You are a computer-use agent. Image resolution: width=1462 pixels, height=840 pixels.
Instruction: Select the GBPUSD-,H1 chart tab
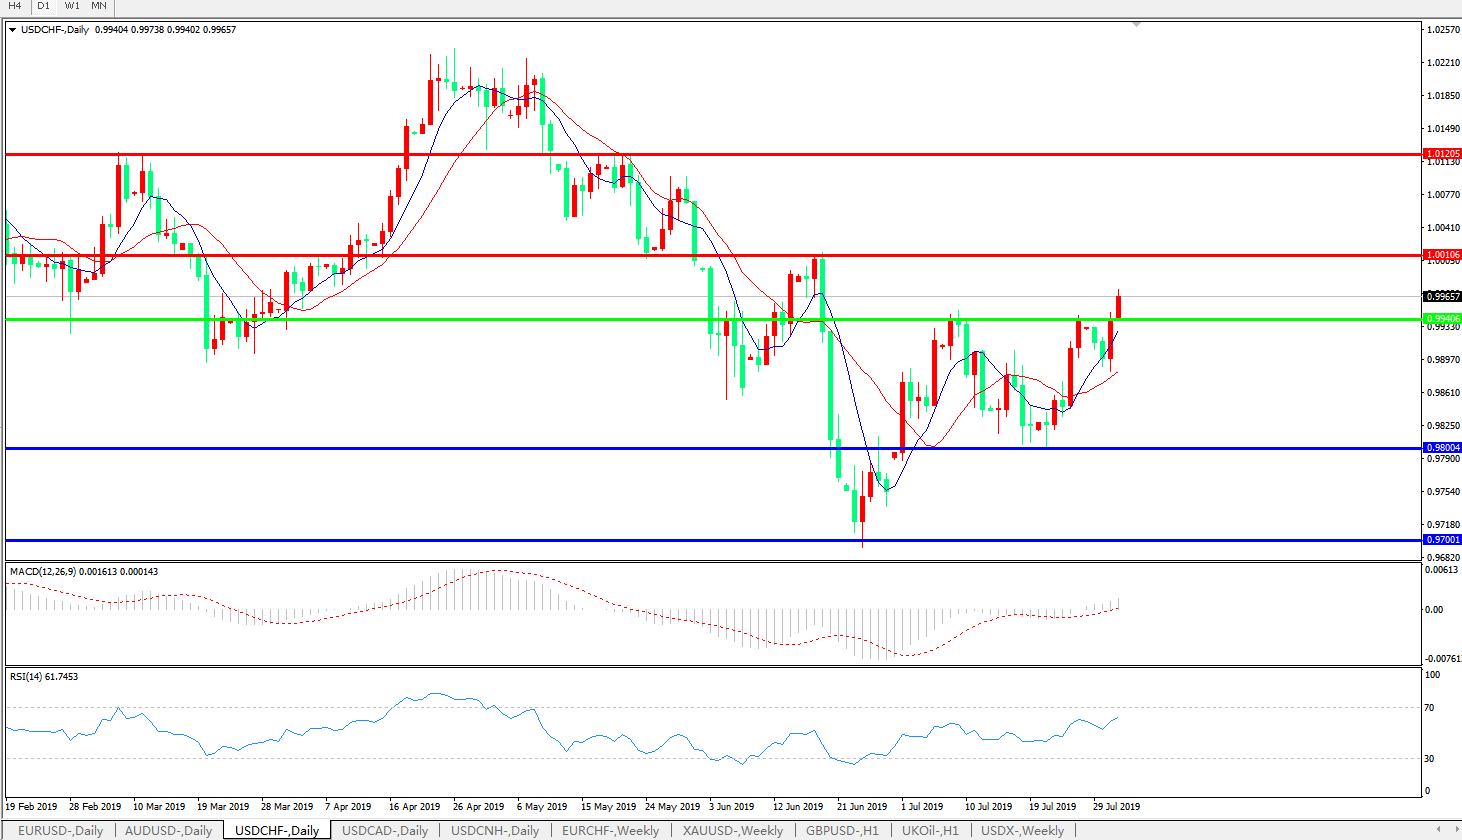coord(842,830)
